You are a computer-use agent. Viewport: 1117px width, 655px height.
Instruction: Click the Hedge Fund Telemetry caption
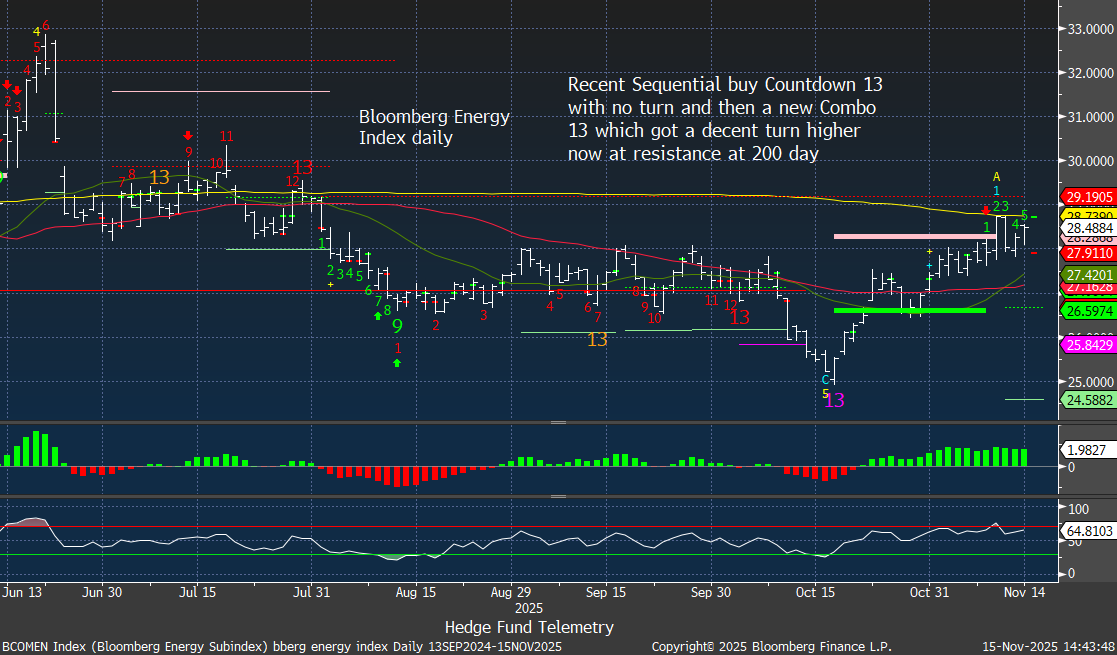pyautogui.click(x=529, y=627)
